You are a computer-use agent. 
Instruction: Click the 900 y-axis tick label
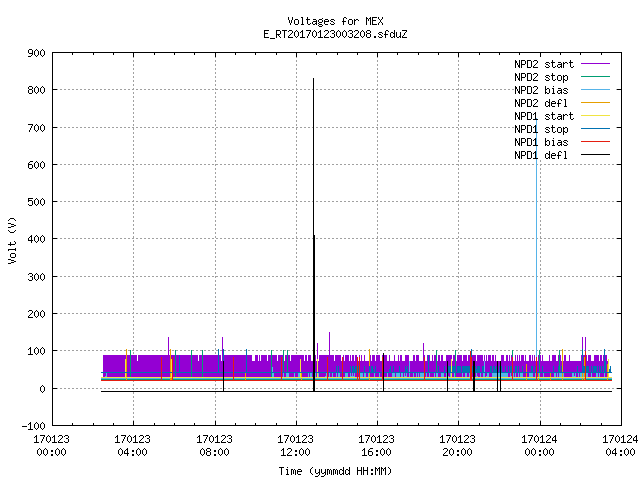coord(36,53)
